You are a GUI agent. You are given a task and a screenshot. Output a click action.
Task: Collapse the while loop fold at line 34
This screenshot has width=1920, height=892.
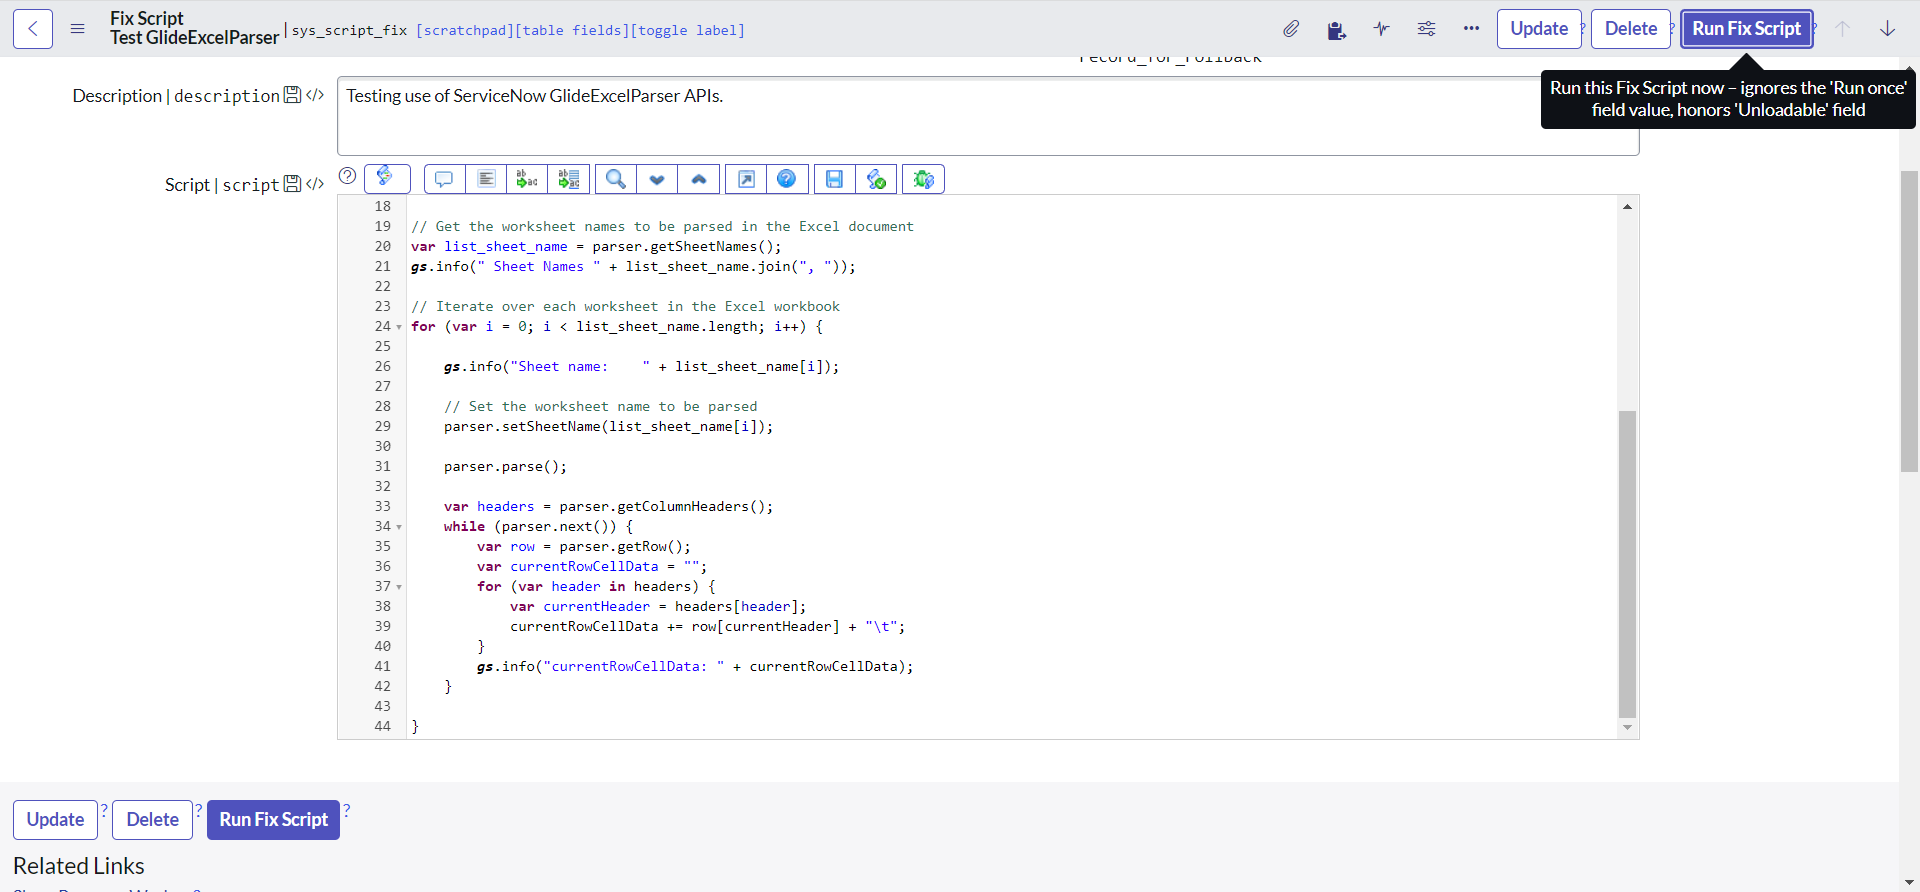(399, 527)
